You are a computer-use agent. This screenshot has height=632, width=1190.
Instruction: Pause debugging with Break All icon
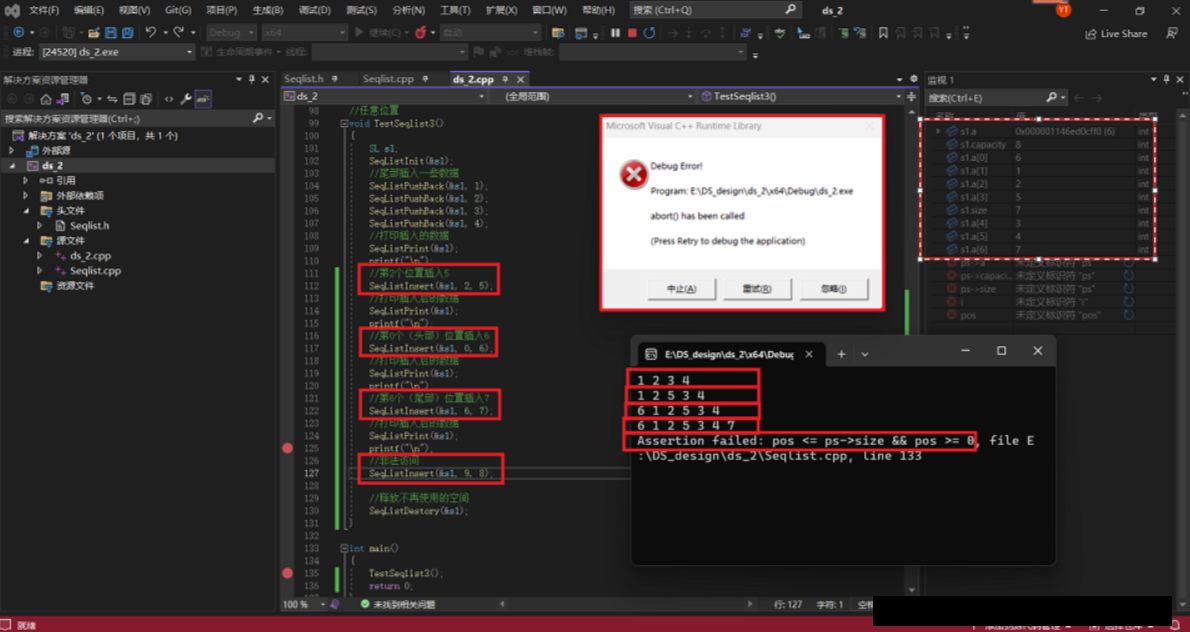click(x=615, y=33)
